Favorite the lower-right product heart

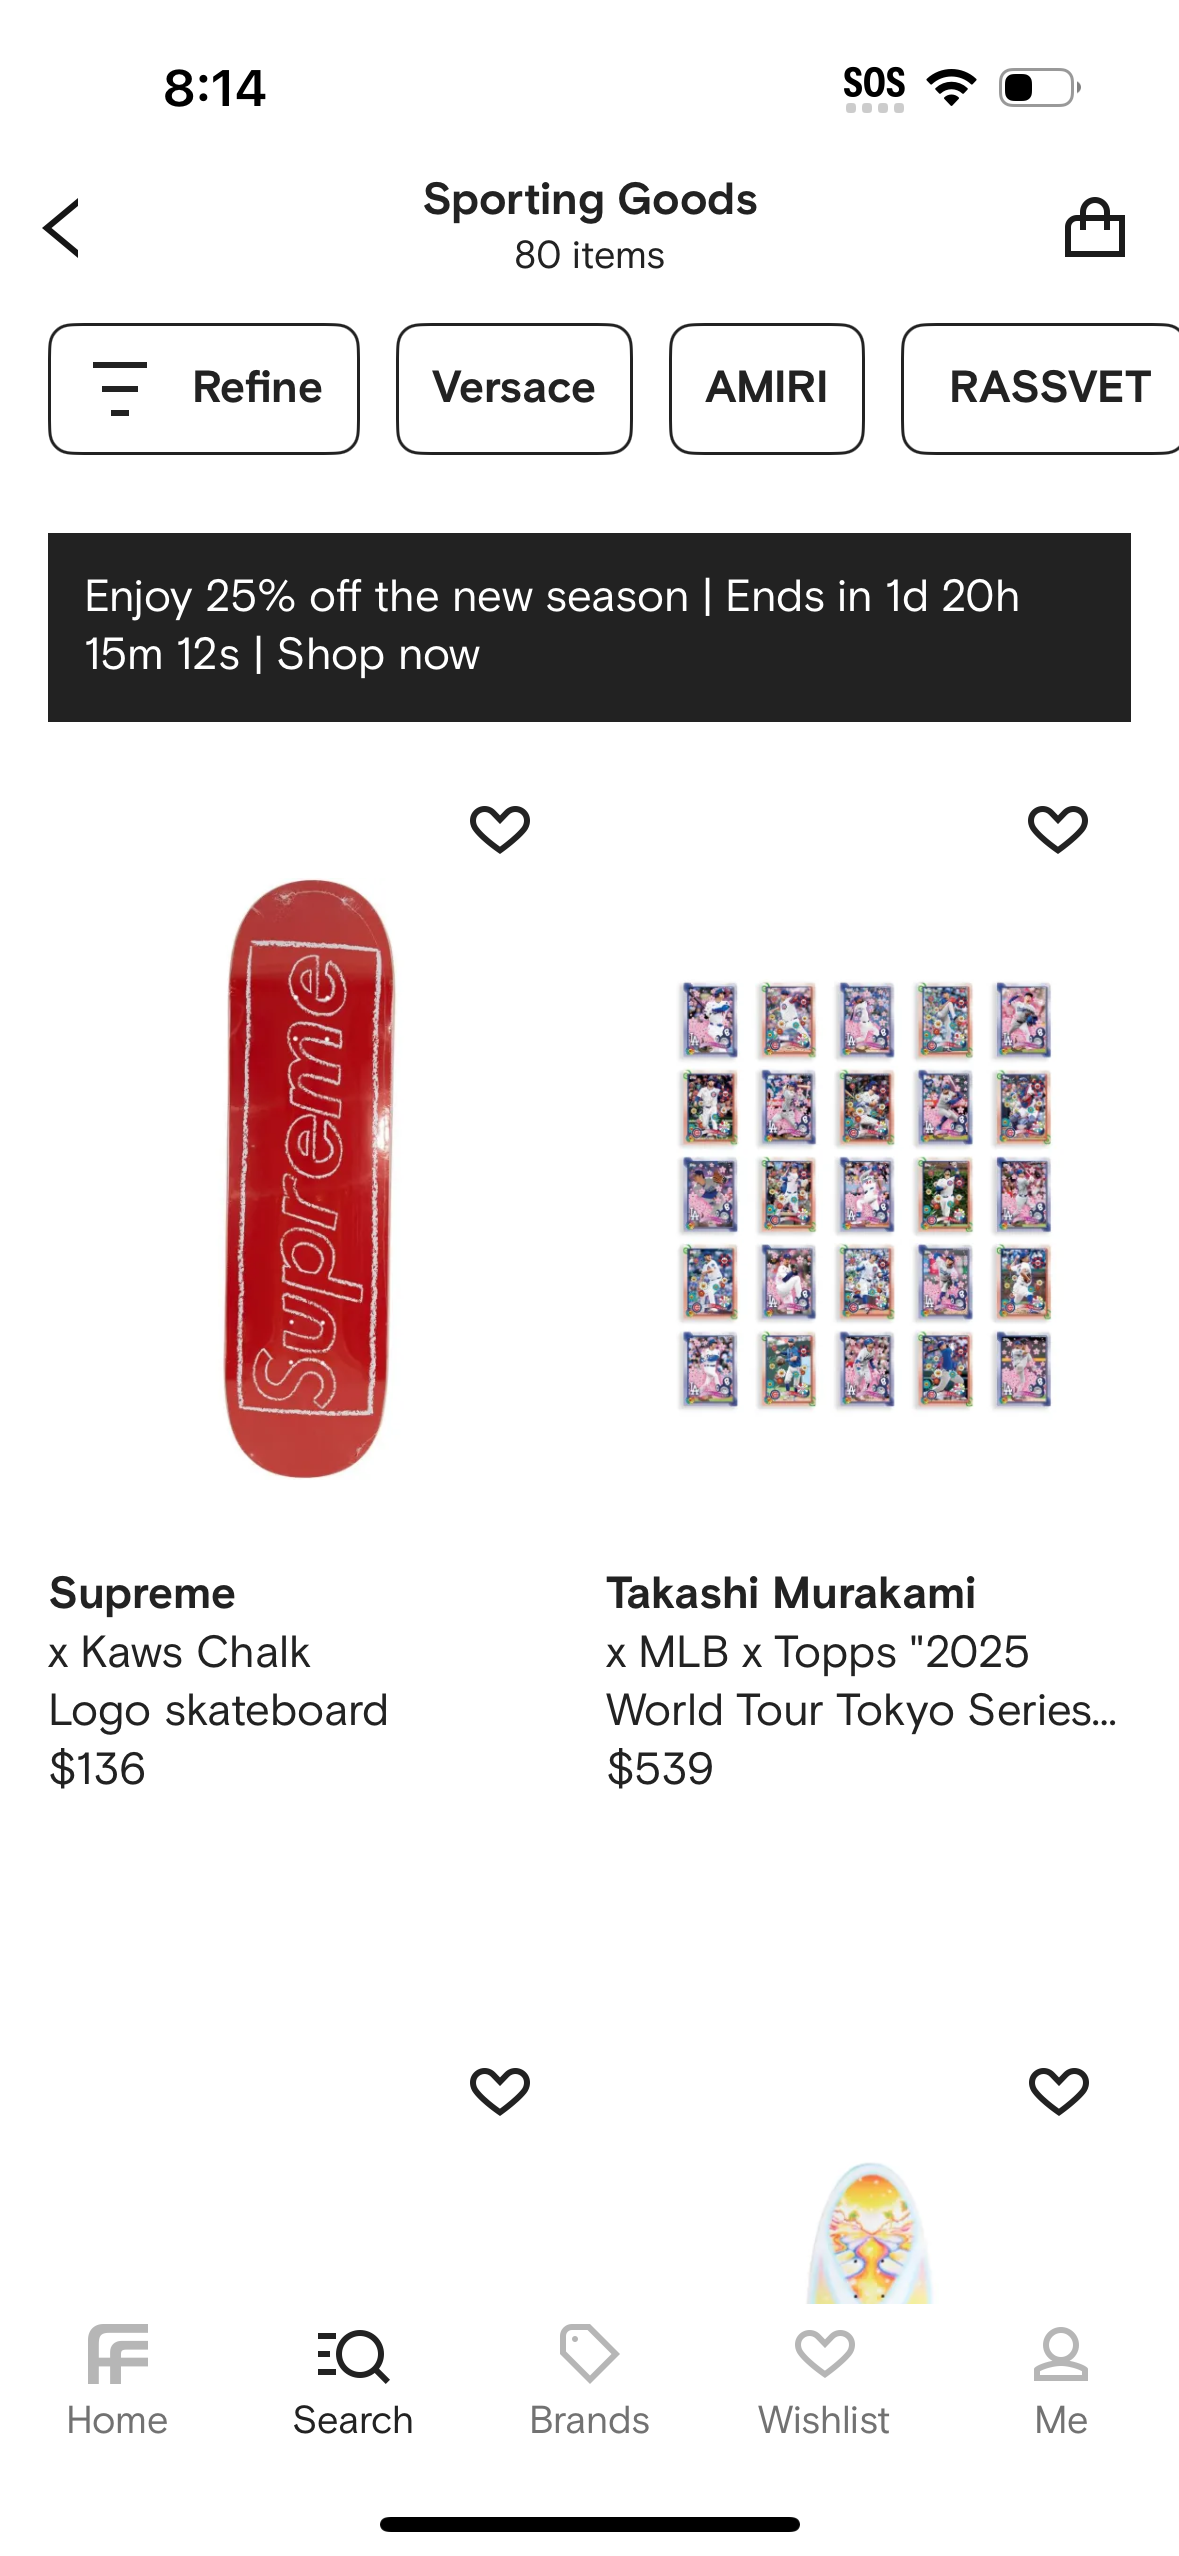(1058, 2091)
